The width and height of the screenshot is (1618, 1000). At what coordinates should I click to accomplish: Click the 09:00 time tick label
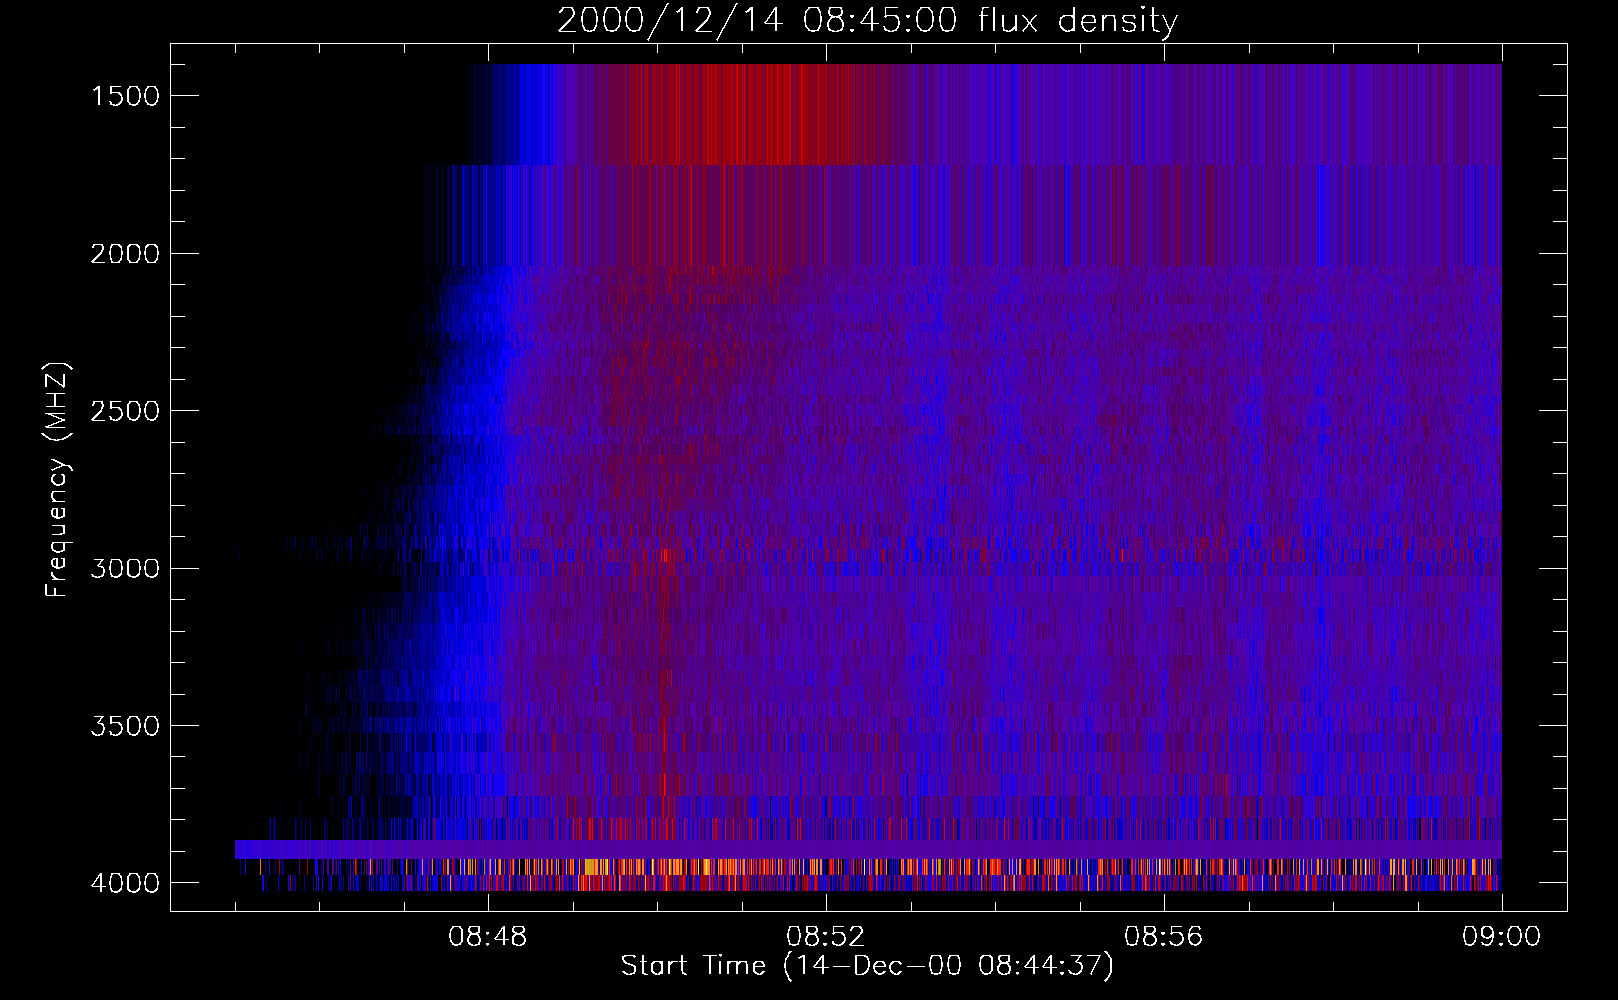point(1502,937)
